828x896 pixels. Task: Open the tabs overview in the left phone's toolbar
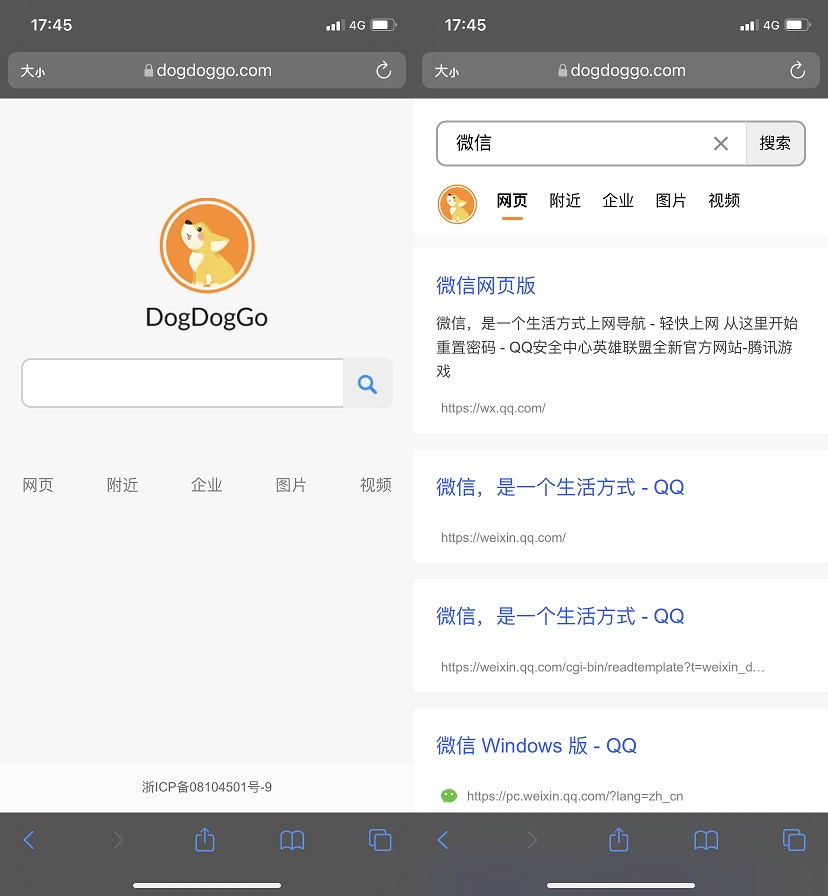click(380, 840)
